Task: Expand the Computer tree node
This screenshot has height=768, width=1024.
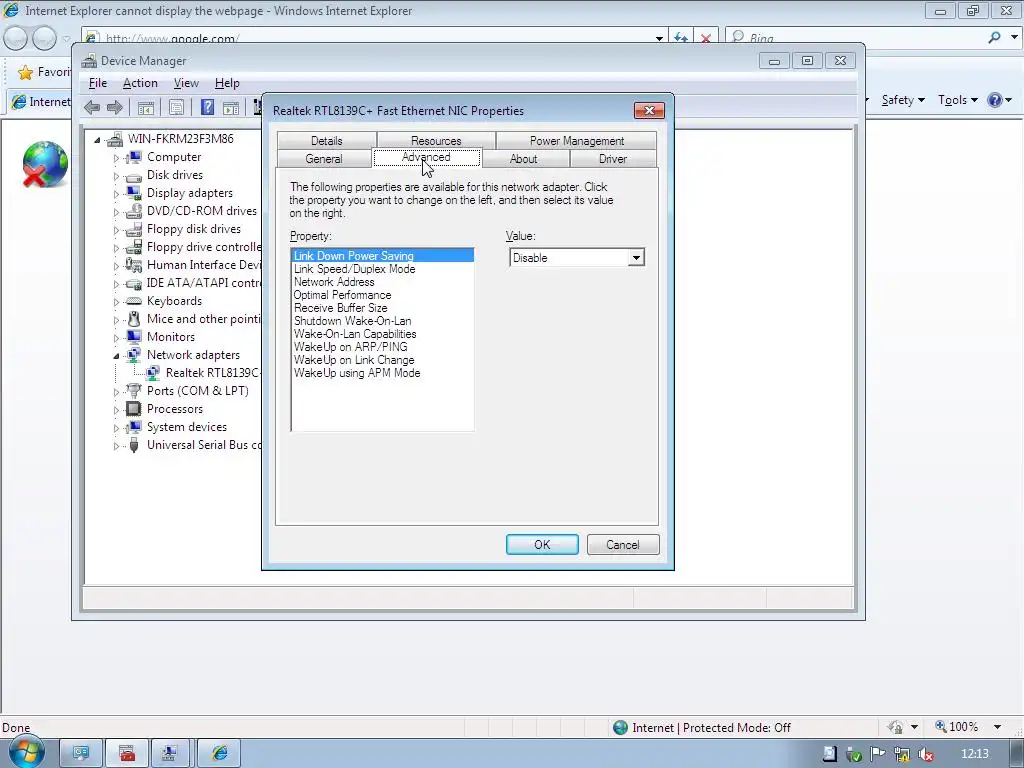Action: pyautogui.click(x=116, y=158)
